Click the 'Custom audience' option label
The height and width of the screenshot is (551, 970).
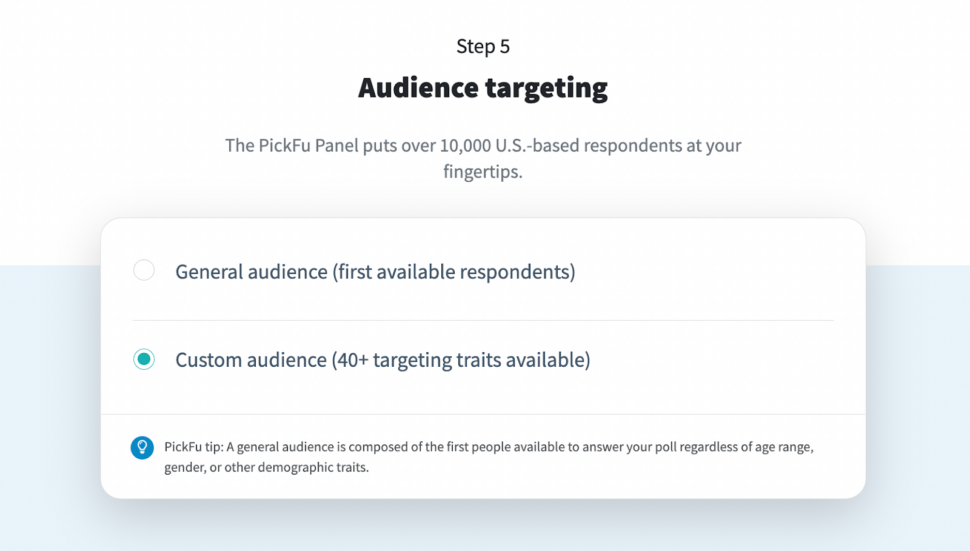[x=250, y=360]
